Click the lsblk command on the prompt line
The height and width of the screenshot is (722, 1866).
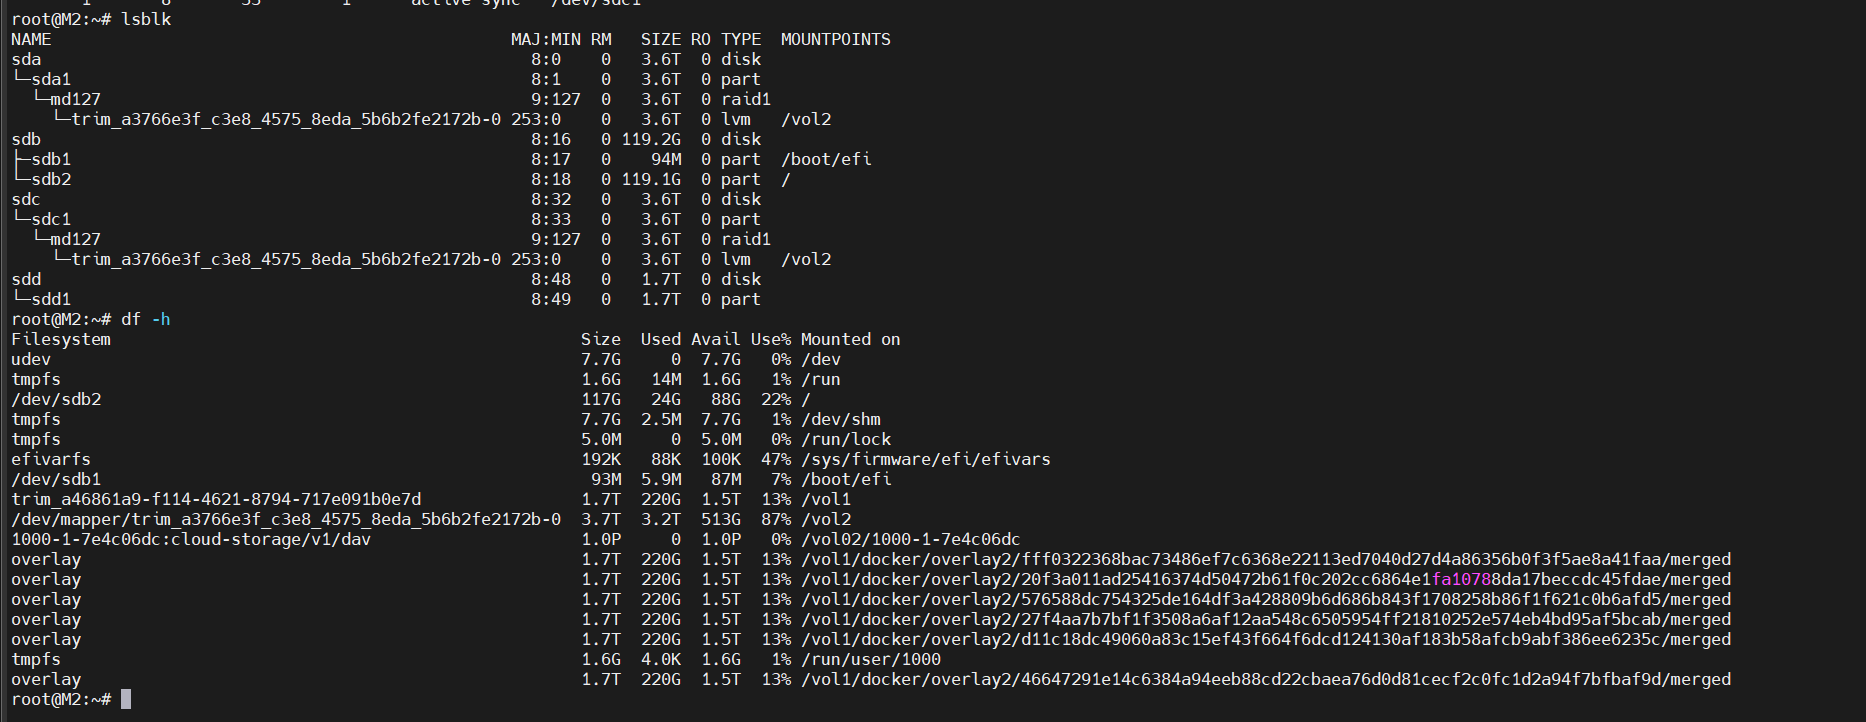click(146, 19)
